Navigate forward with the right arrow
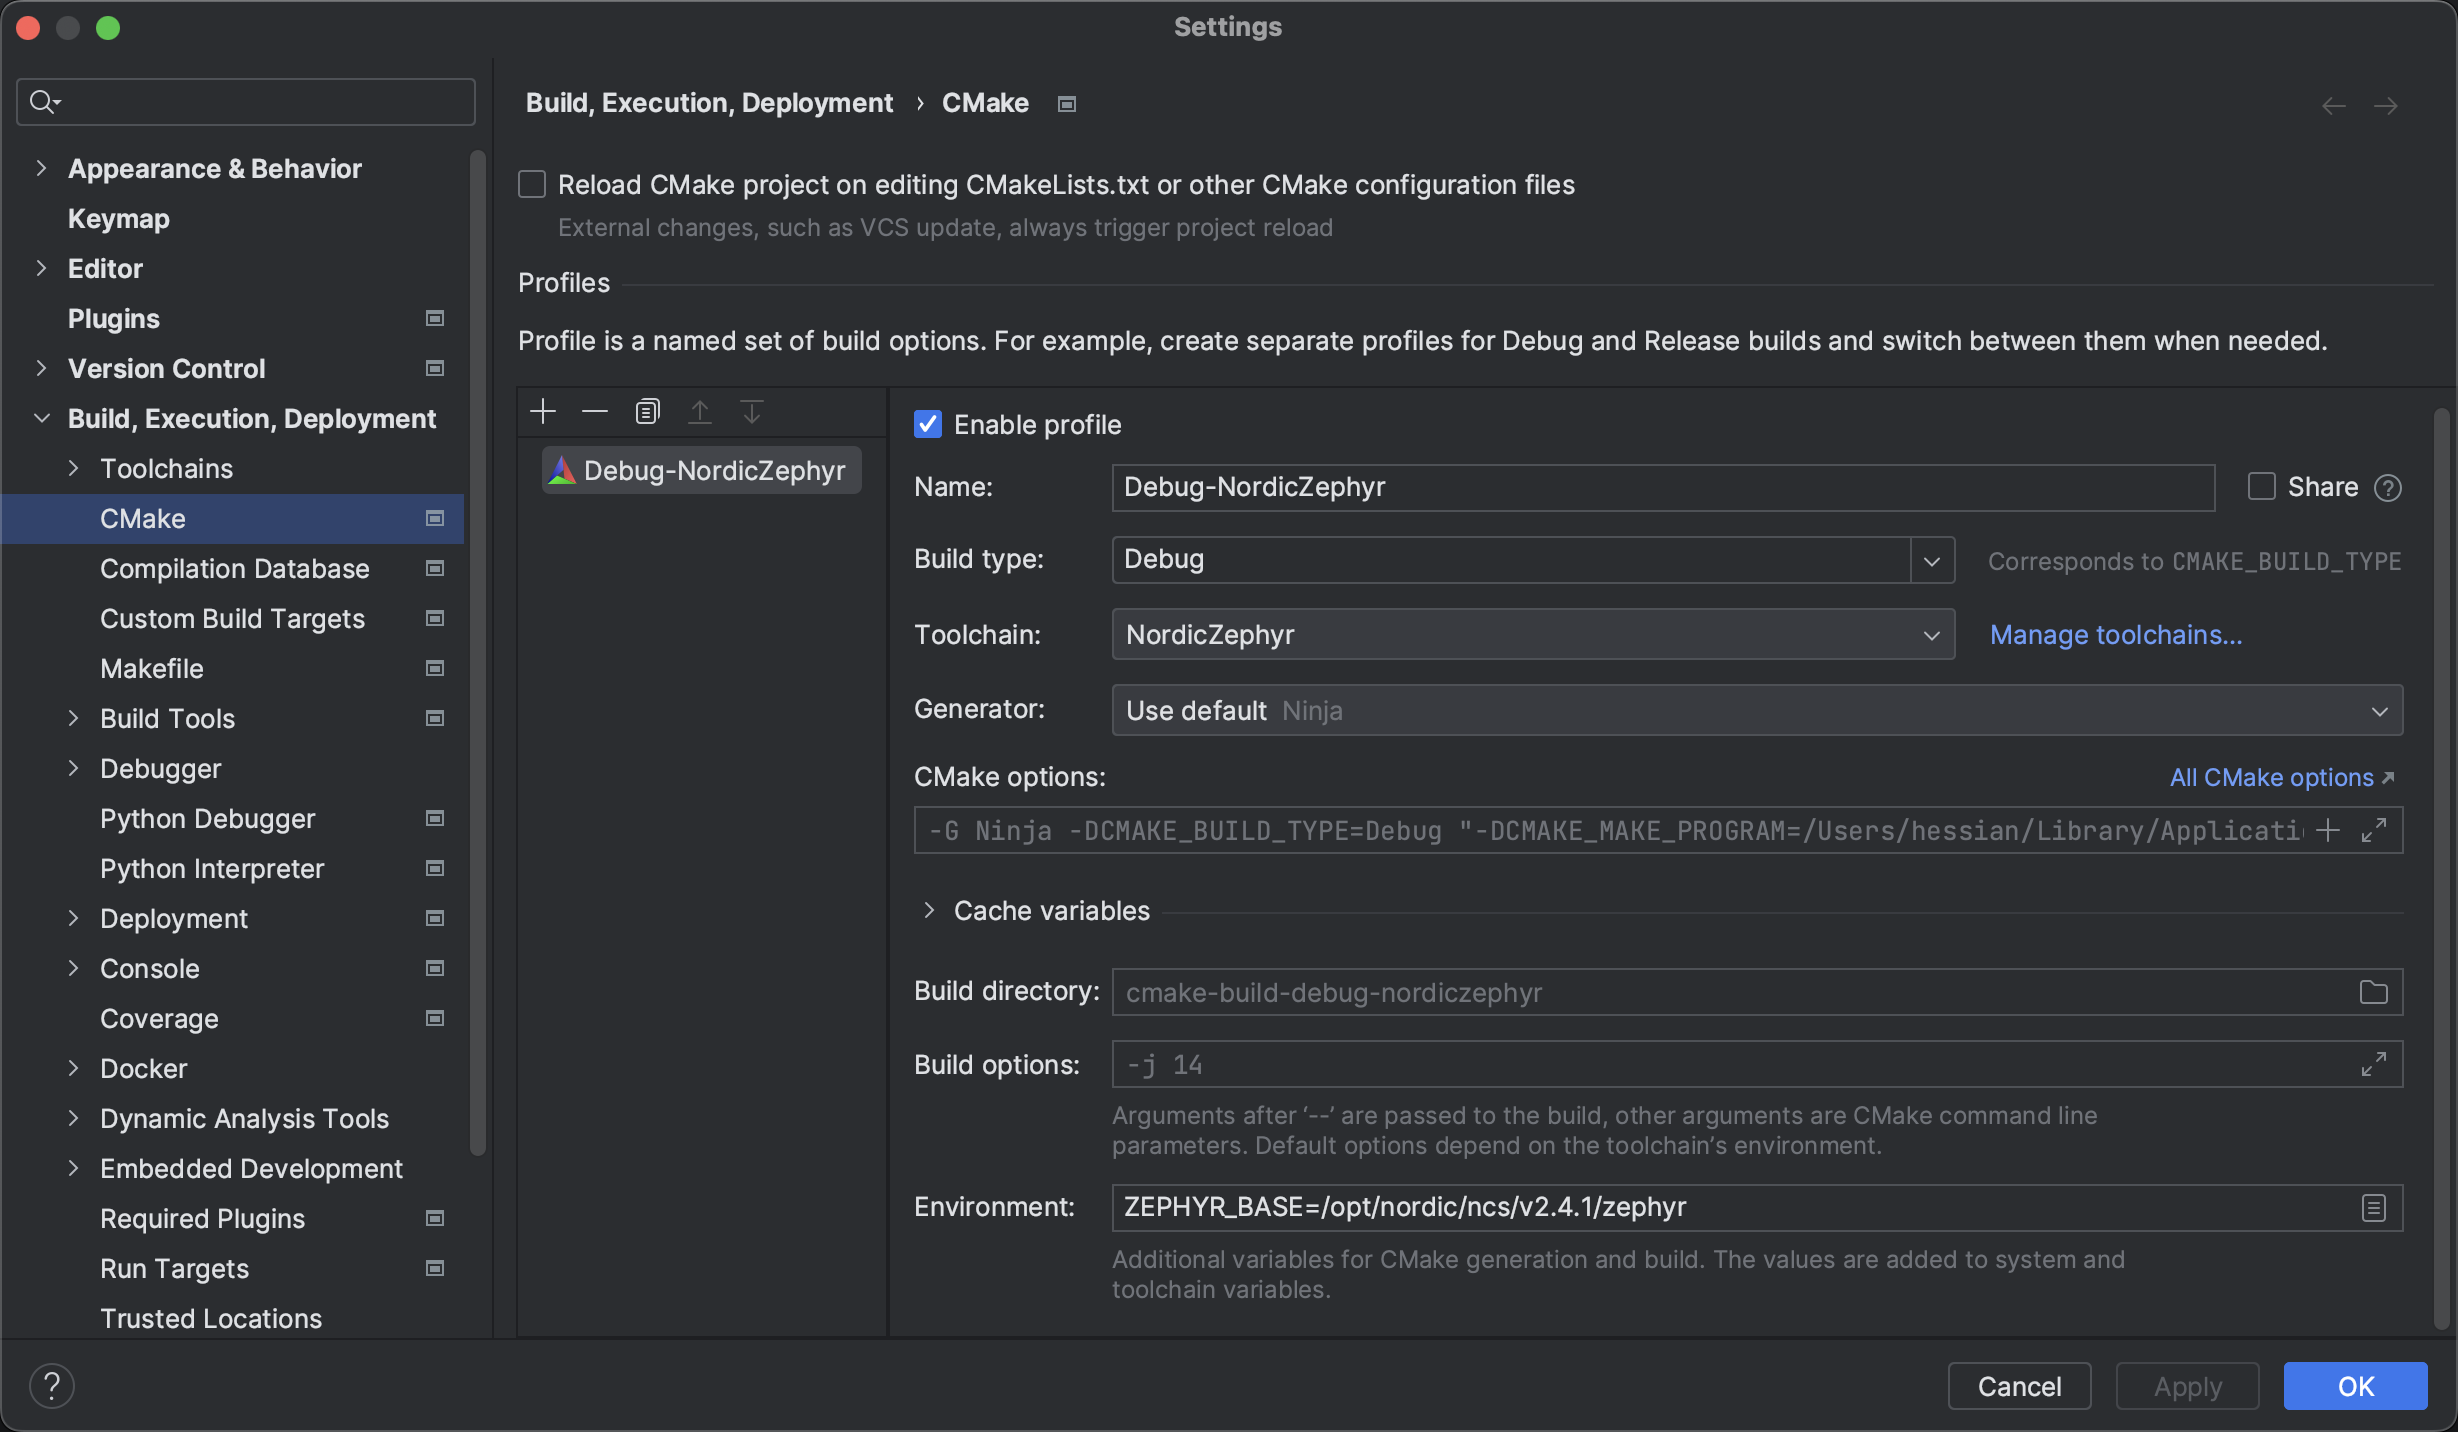This screenshot has height=1432, width=2458. 2386,106
